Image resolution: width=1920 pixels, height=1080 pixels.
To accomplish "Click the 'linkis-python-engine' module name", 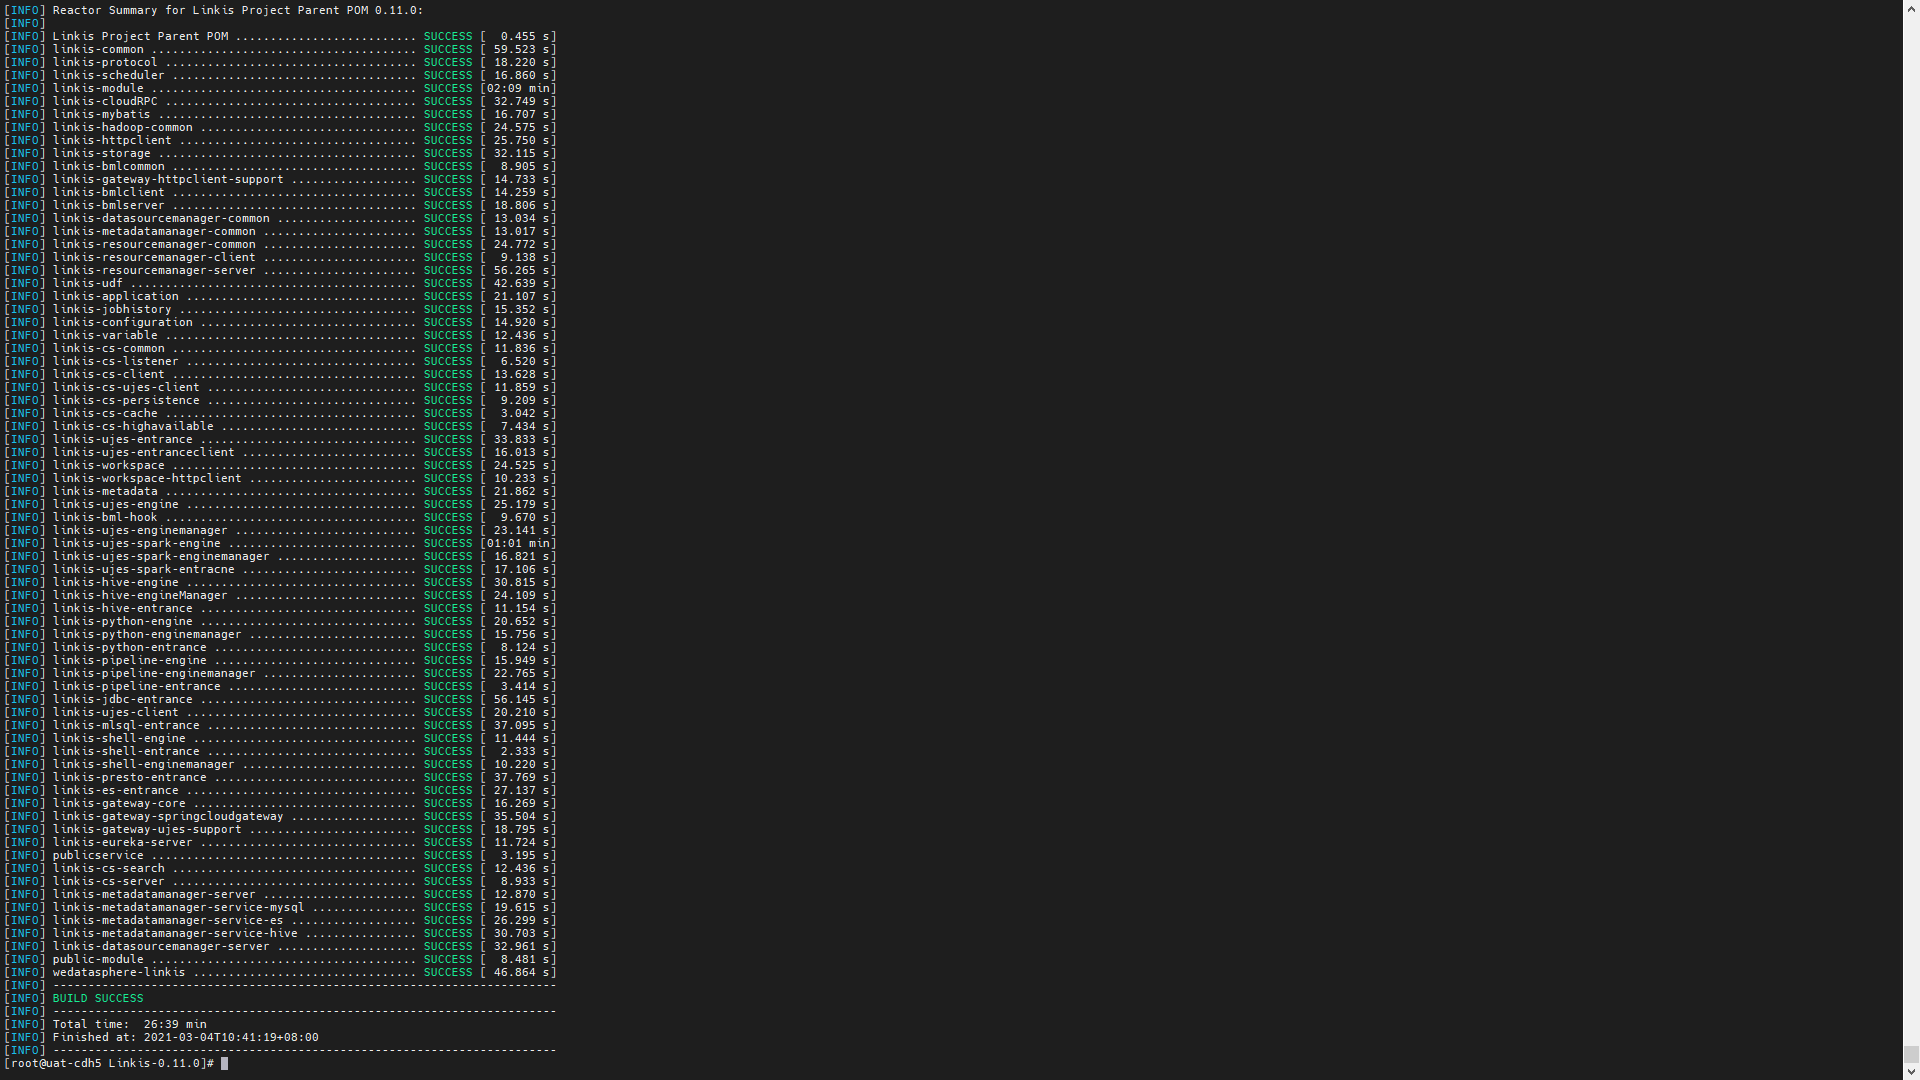I will [122, 621].
